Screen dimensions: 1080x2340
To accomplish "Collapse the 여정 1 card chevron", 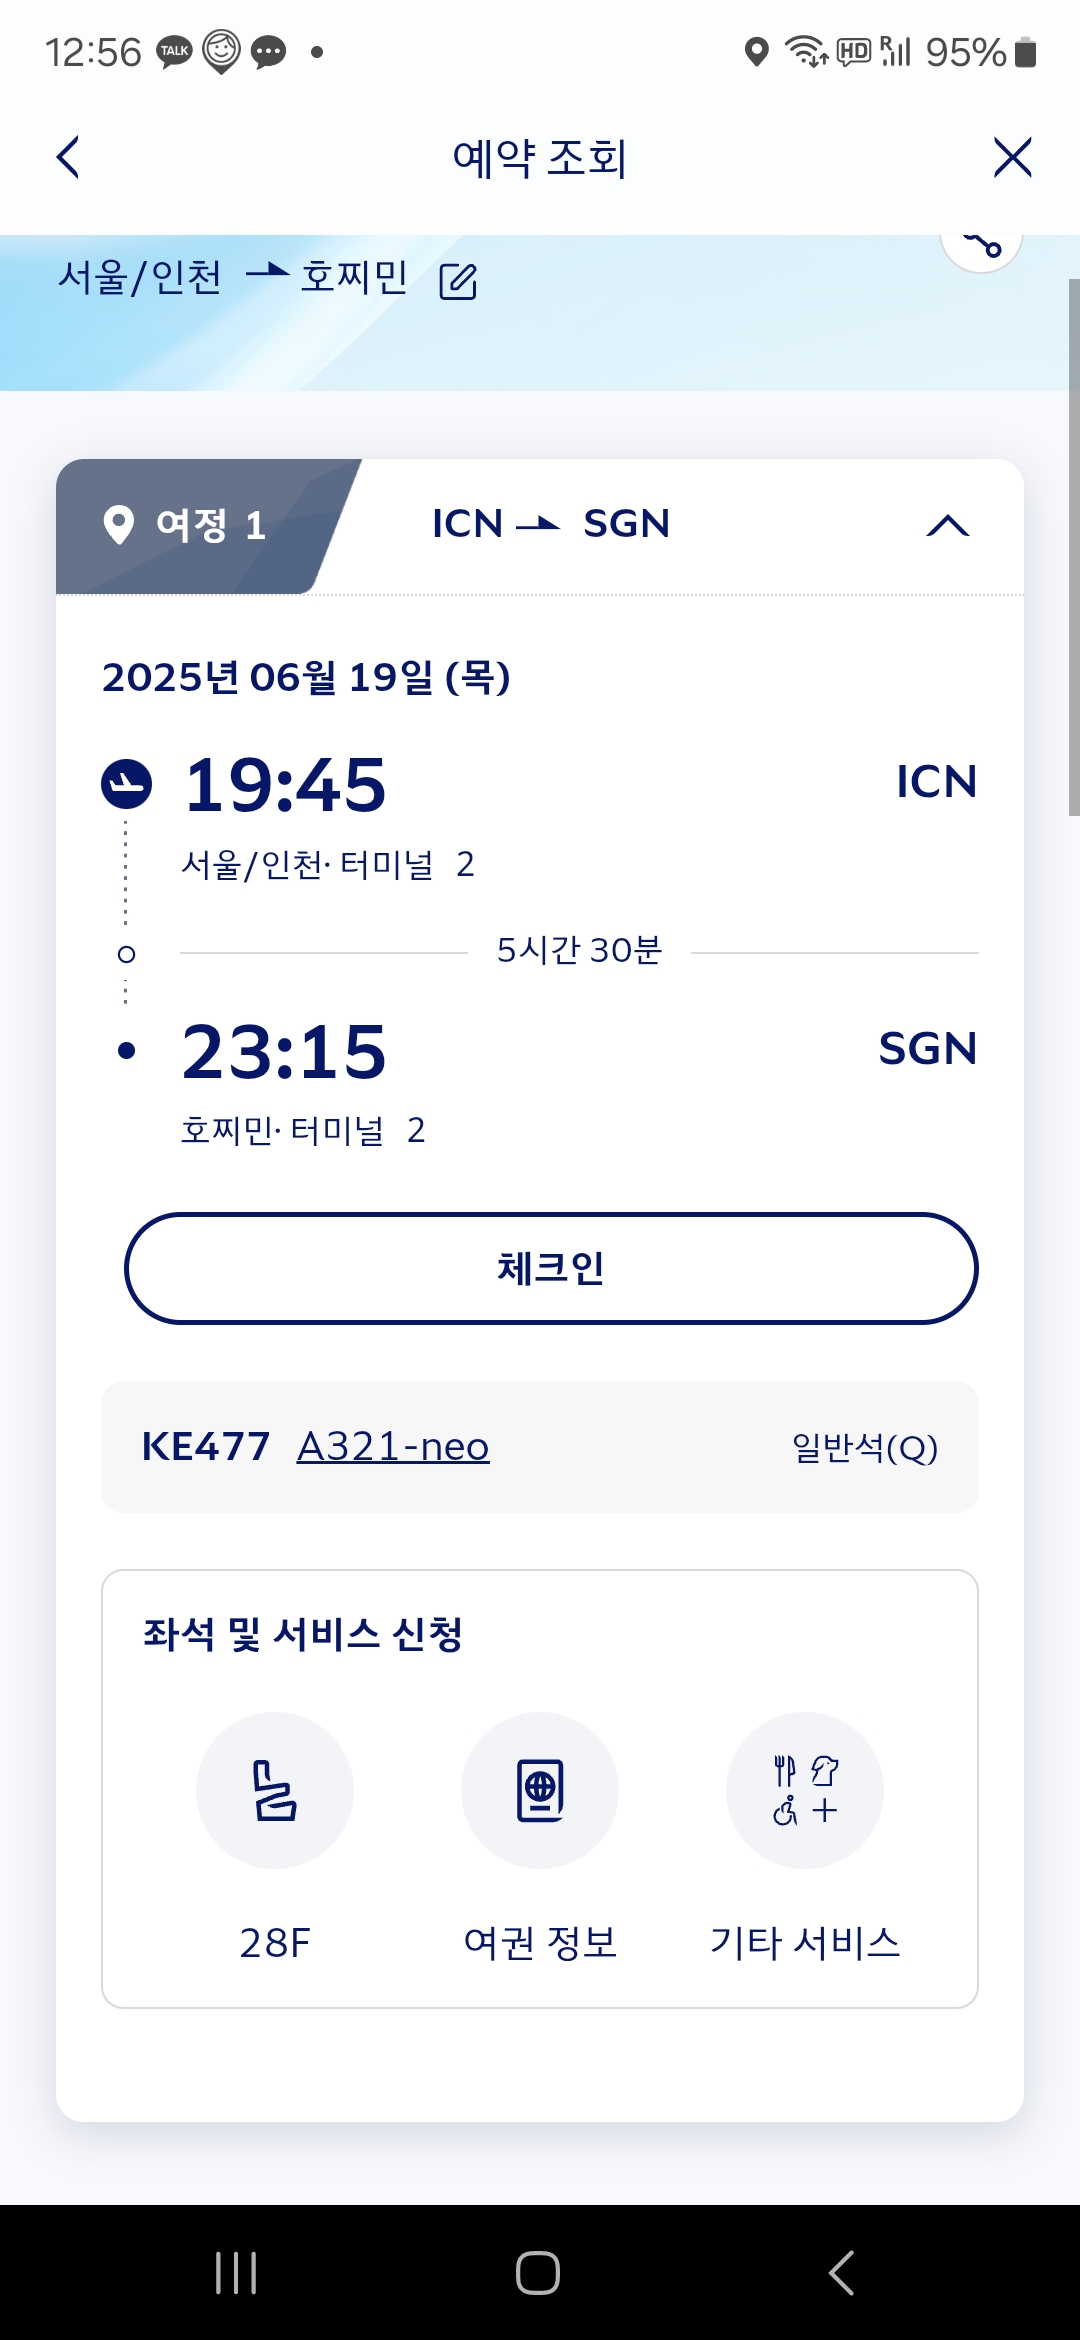I will point(947,526).
